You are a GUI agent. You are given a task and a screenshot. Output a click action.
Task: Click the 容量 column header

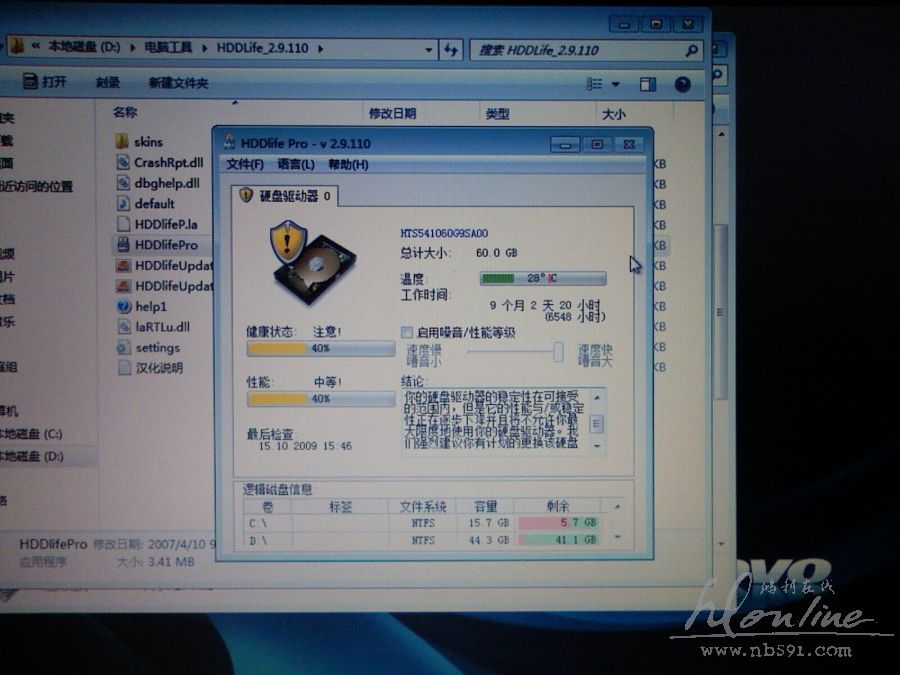pyautogui.click(x=486, y=506)
